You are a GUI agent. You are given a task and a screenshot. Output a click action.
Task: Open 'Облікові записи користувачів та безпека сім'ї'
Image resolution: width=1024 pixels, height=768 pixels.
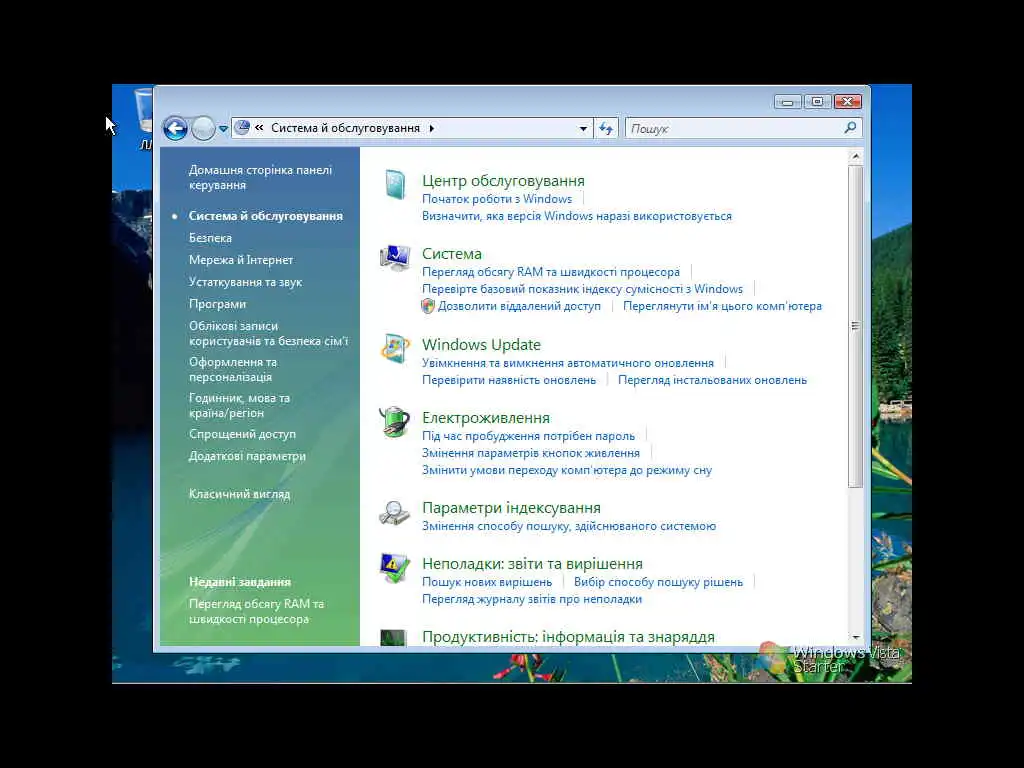point(268,334)
